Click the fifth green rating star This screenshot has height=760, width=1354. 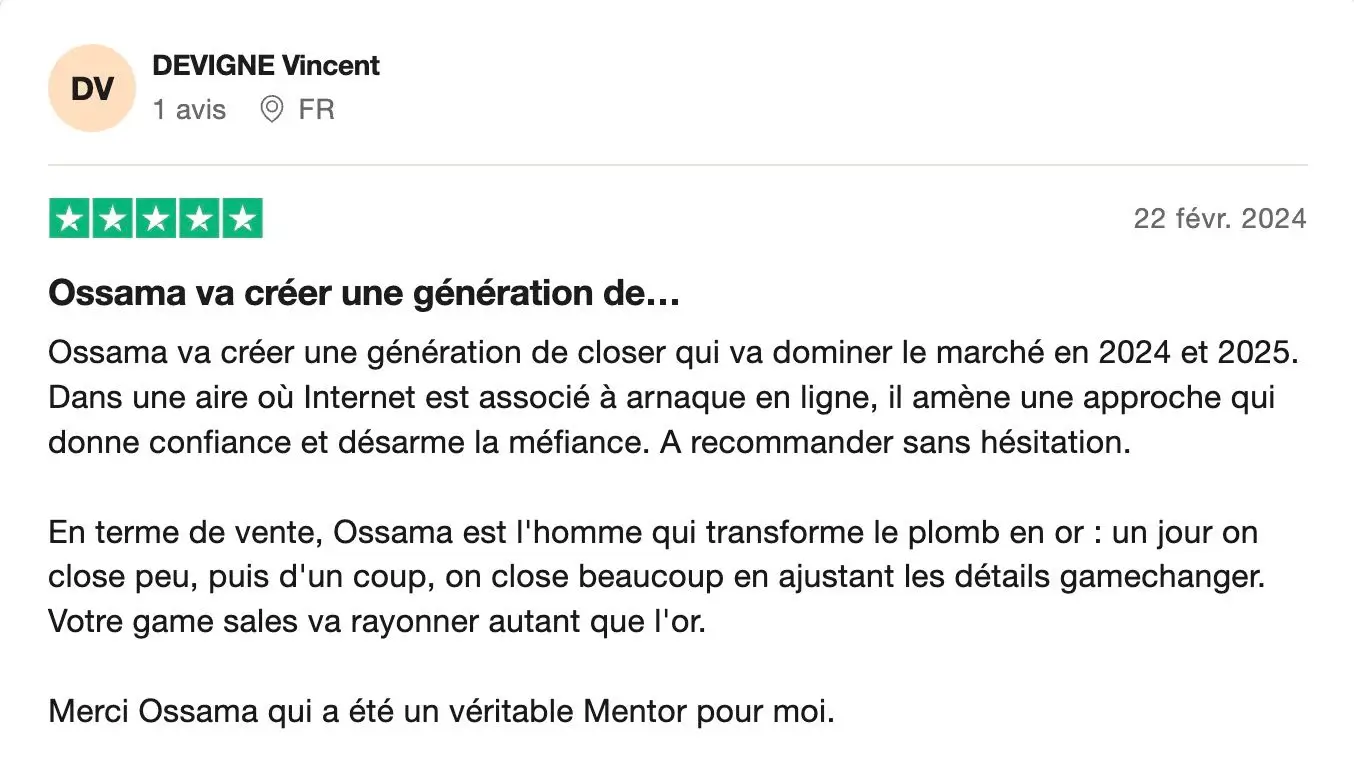(242, 219)
